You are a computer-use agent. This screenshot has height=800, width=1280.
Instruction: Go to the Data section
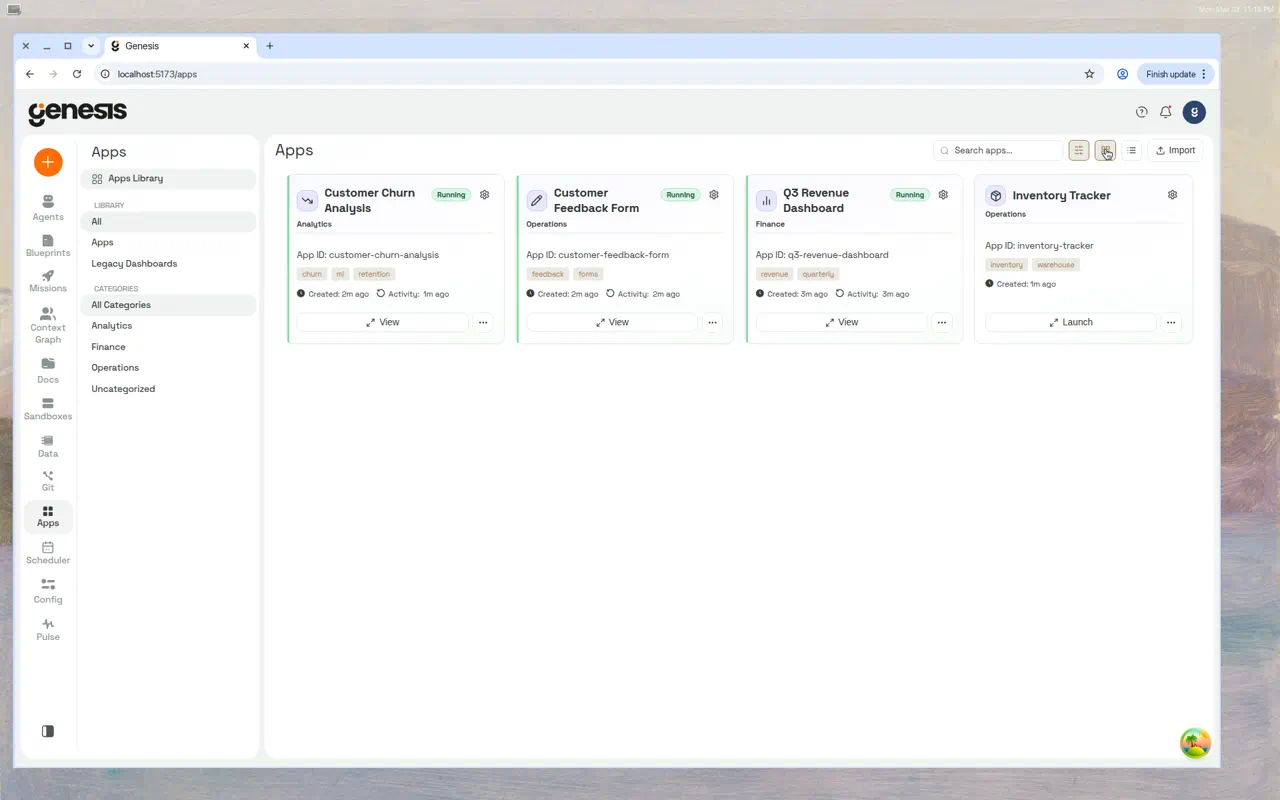48,446
